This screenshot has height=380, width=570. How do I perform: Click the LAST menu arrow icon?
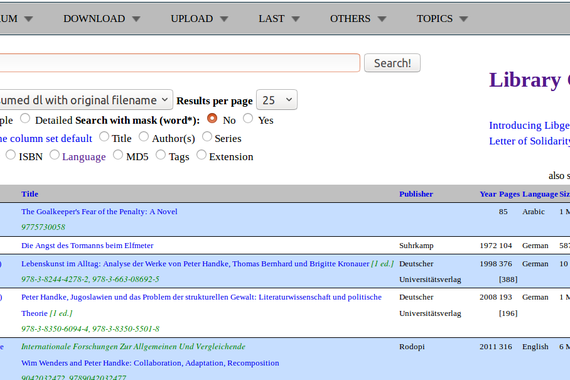[296, 19]
